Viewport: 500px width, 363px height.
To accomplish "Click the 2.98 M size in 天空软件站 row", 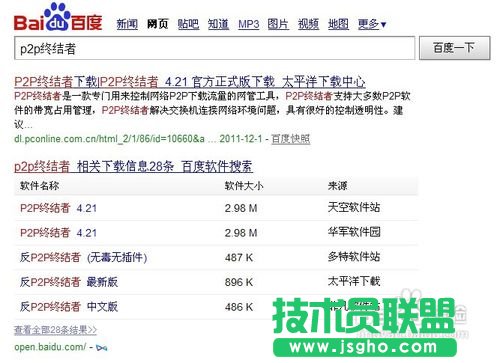I will point(241,208).
